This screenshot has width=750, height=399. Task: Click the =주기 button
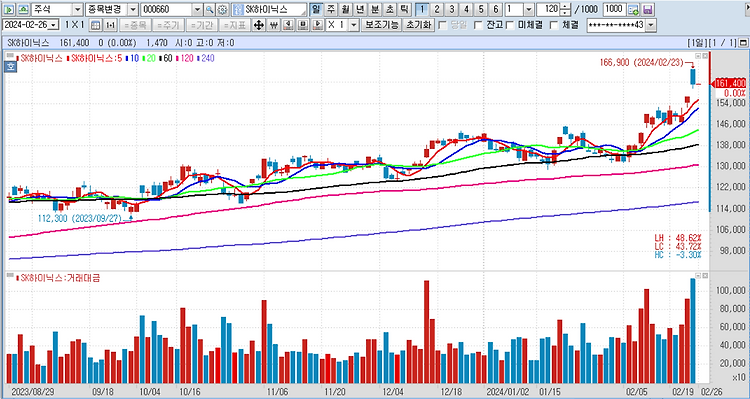point(167,25)
